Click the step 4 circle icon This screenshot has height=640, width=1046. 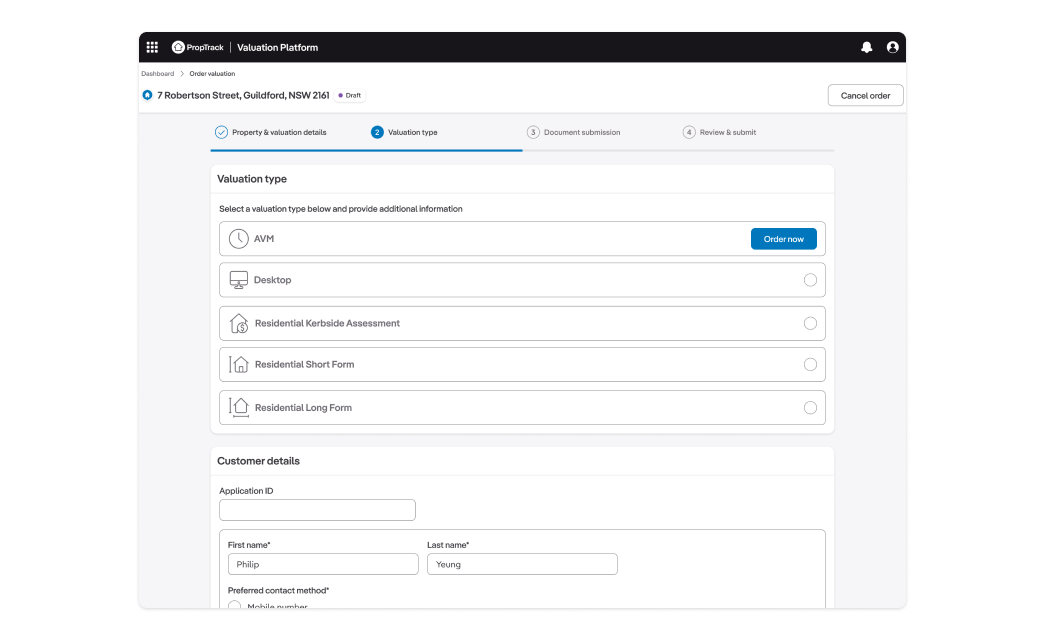point(689,132)
